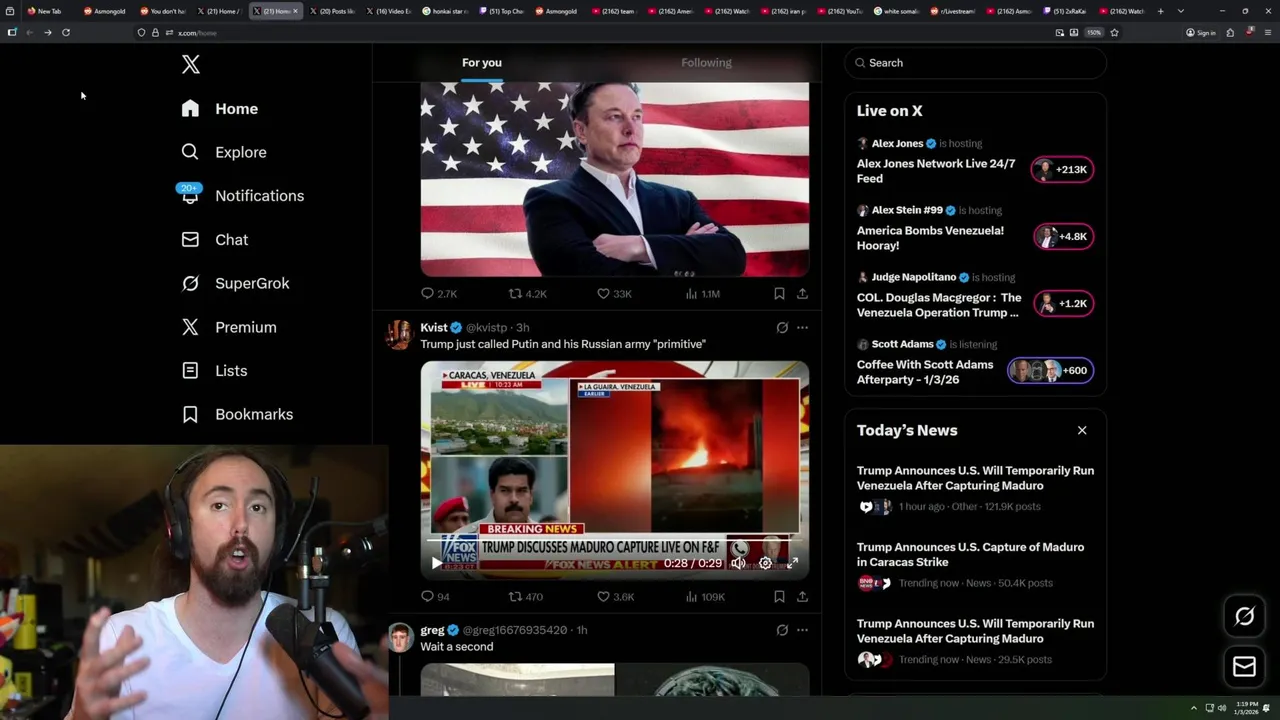Join COL. Douglas Macgregor live
1280x720 pixels.
pyautogui.click(x=975, y=295)
